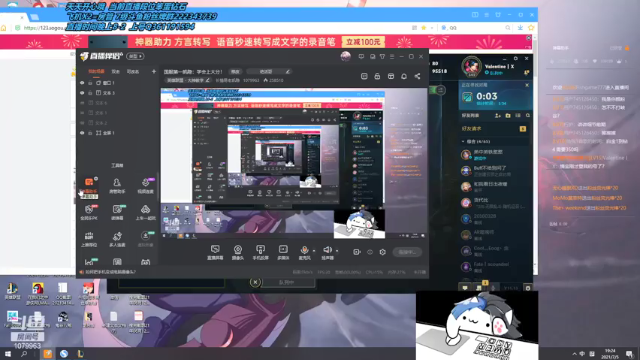Switch to the second scene tab
640x360 pixels.
116,71
